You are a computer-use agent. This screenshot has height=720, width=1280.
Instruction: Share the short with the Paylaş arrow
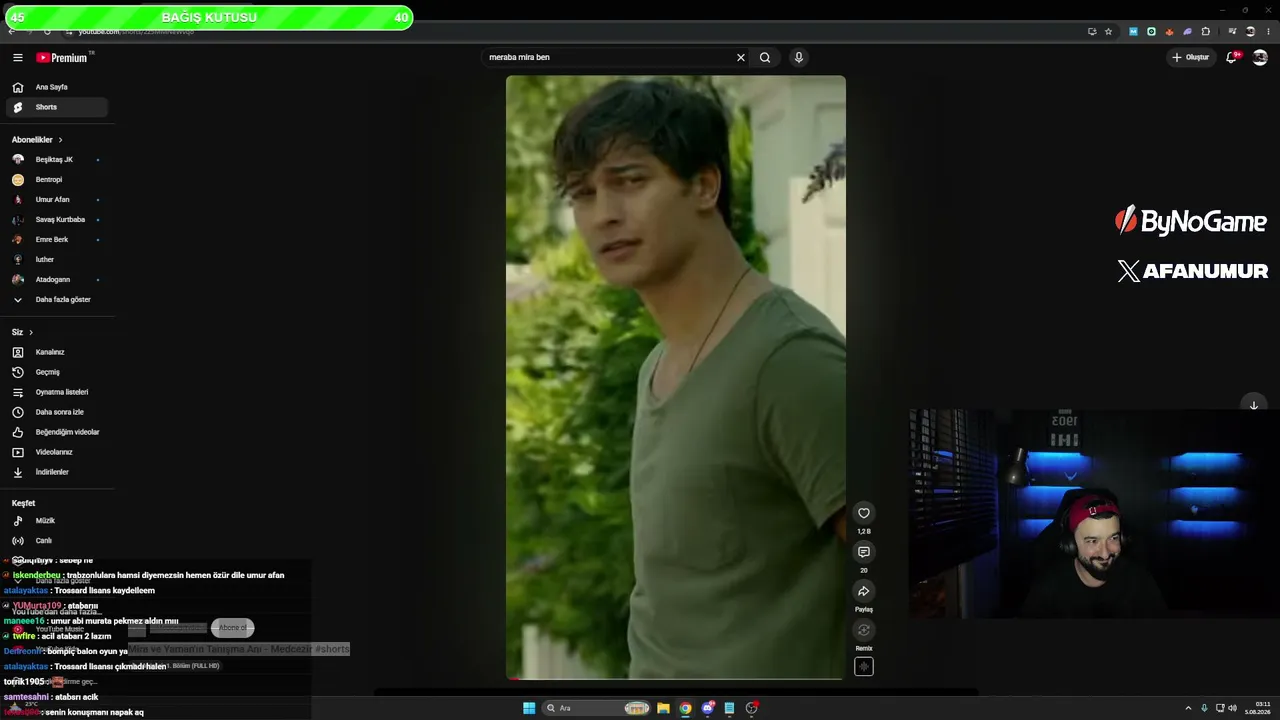pos(864,591)
